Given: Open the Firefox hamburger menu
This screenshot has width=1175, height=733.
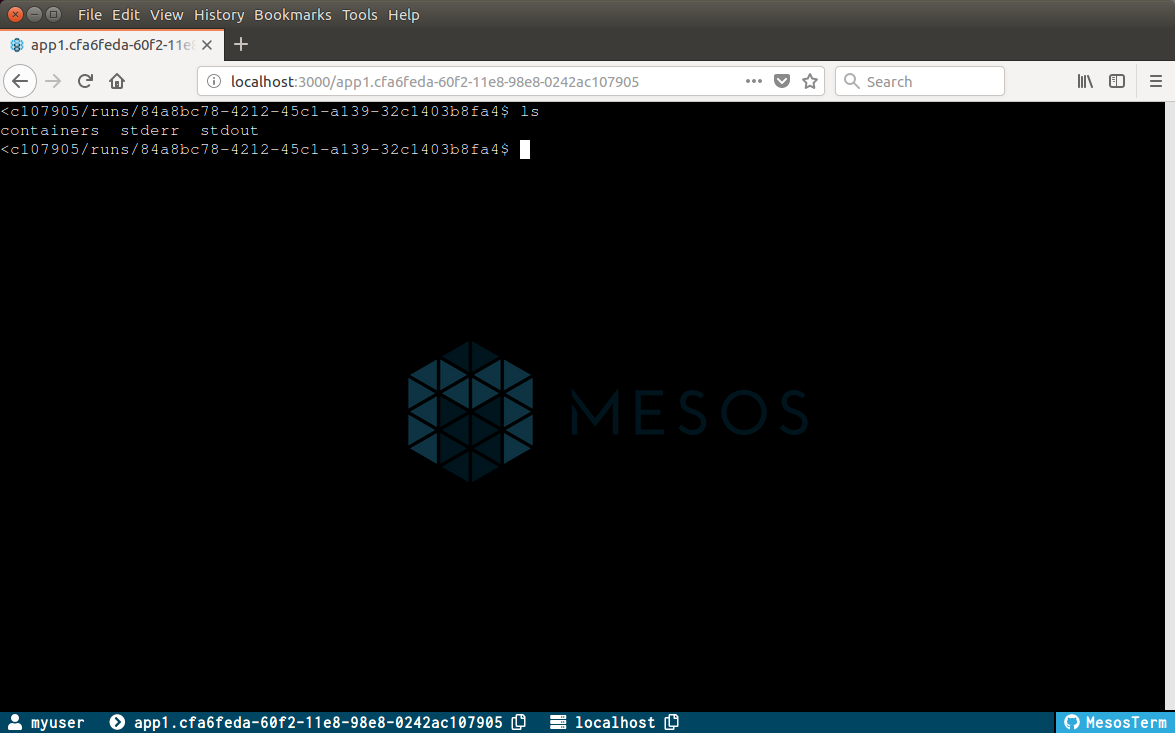Looking at the screenshot, I should [x=1156, y=81].
